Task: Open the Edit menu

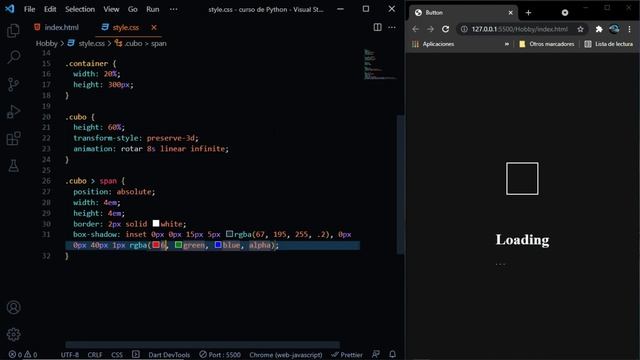Action: tap(50, 9)
